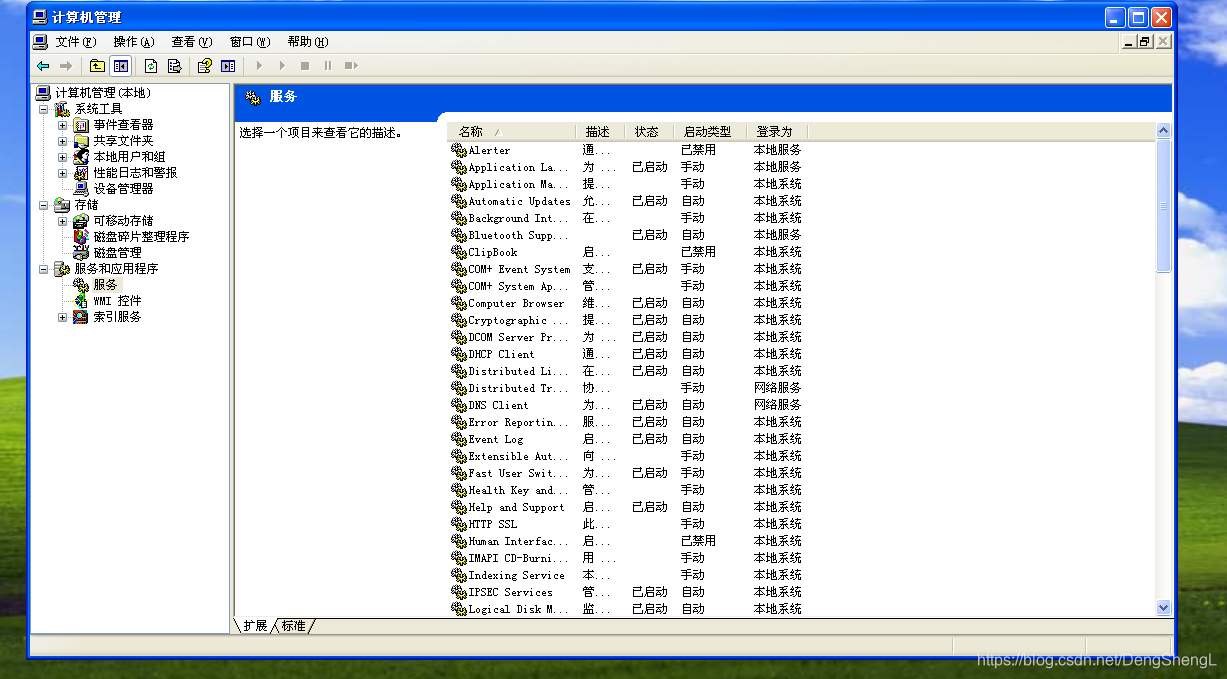The height and width of the screenshot is (679, 1227).
Task: Click the gear icon of DHCP Client
Action: coord(459,354)
